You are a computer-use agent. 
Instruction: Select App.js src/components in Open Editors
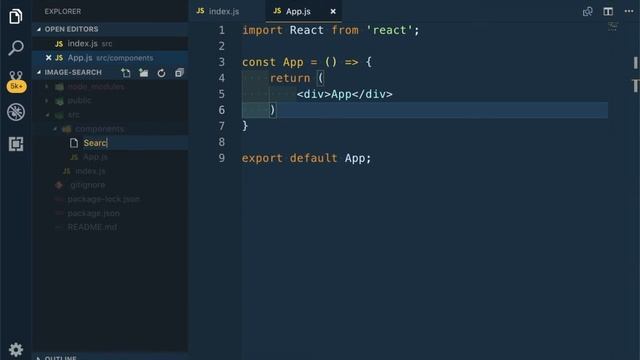(110, 58)
